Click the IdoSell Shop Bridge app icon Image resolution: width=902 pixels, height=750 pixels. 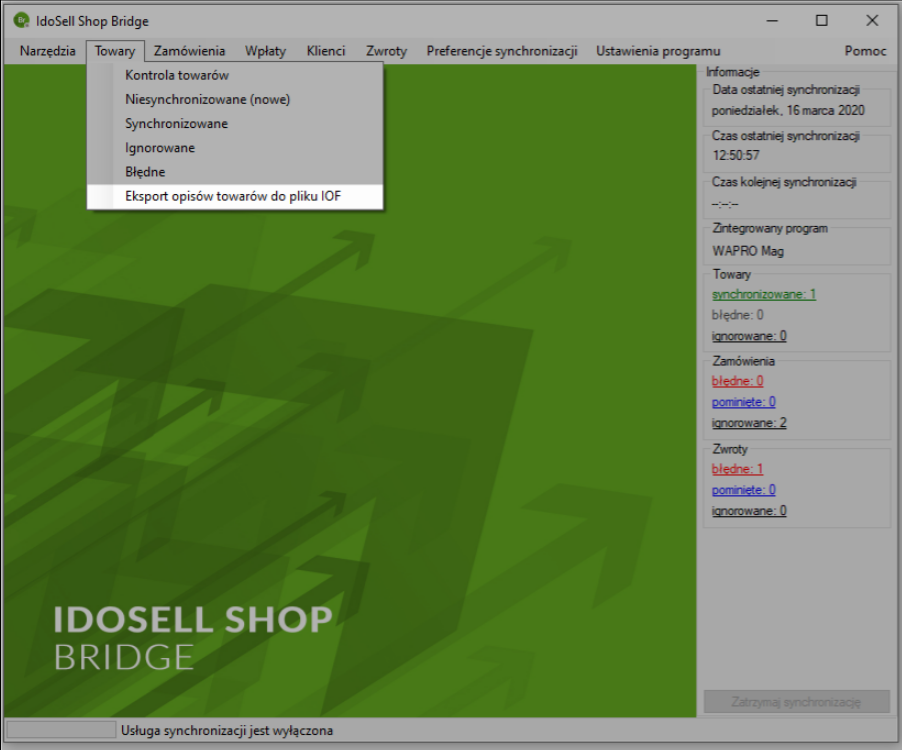21,21
